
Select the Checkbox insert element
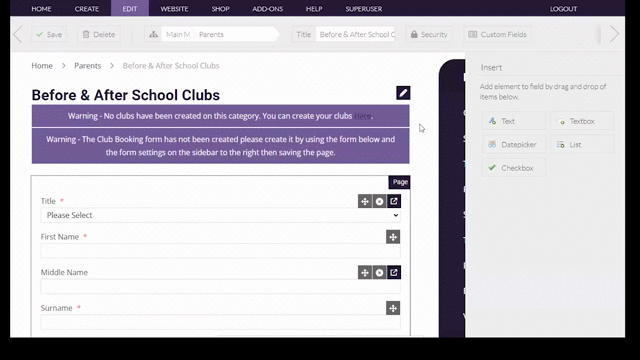tap(513, 168)
